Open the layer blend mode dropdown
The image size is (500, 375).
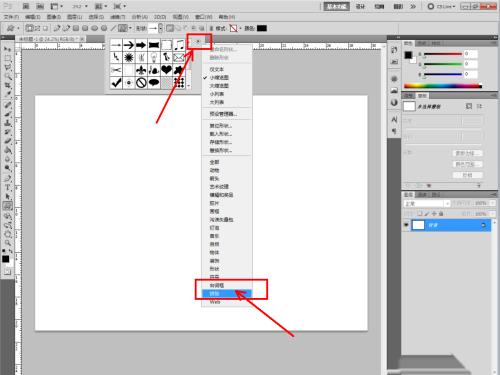tap(427, 203)
